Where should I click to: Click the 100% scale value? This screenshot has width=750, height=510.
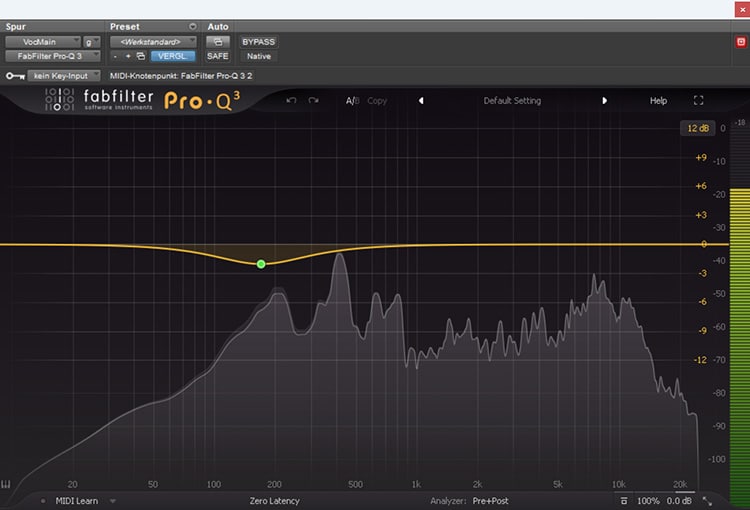pos(648,501)
